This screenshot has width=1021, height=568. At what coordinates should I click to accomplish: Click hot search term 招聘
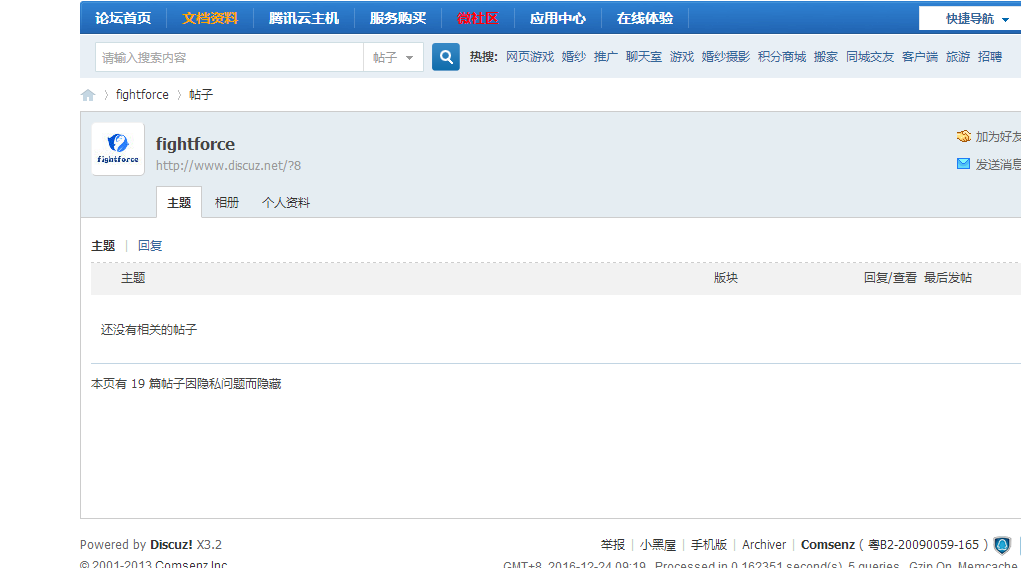click(990, 57)
